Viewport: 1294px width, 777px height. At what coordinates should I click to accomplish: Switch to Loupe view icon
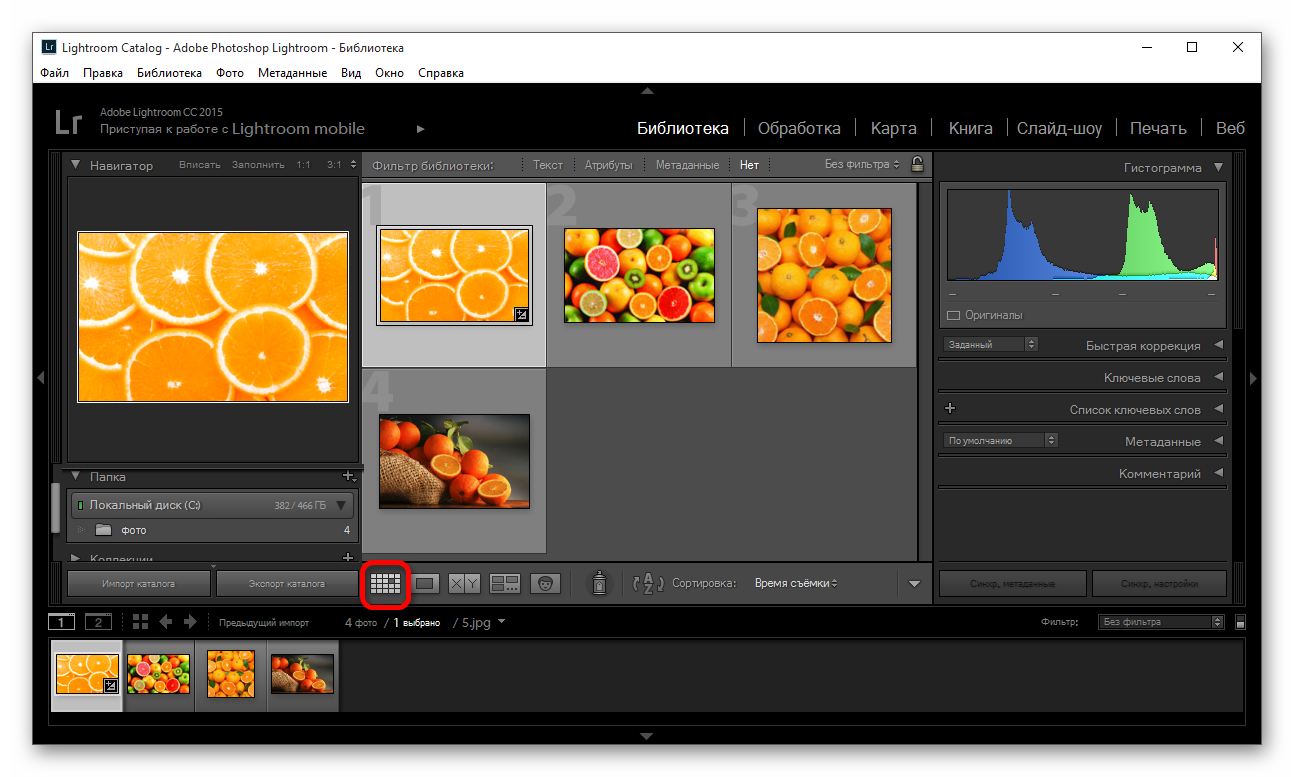(425, 583)
